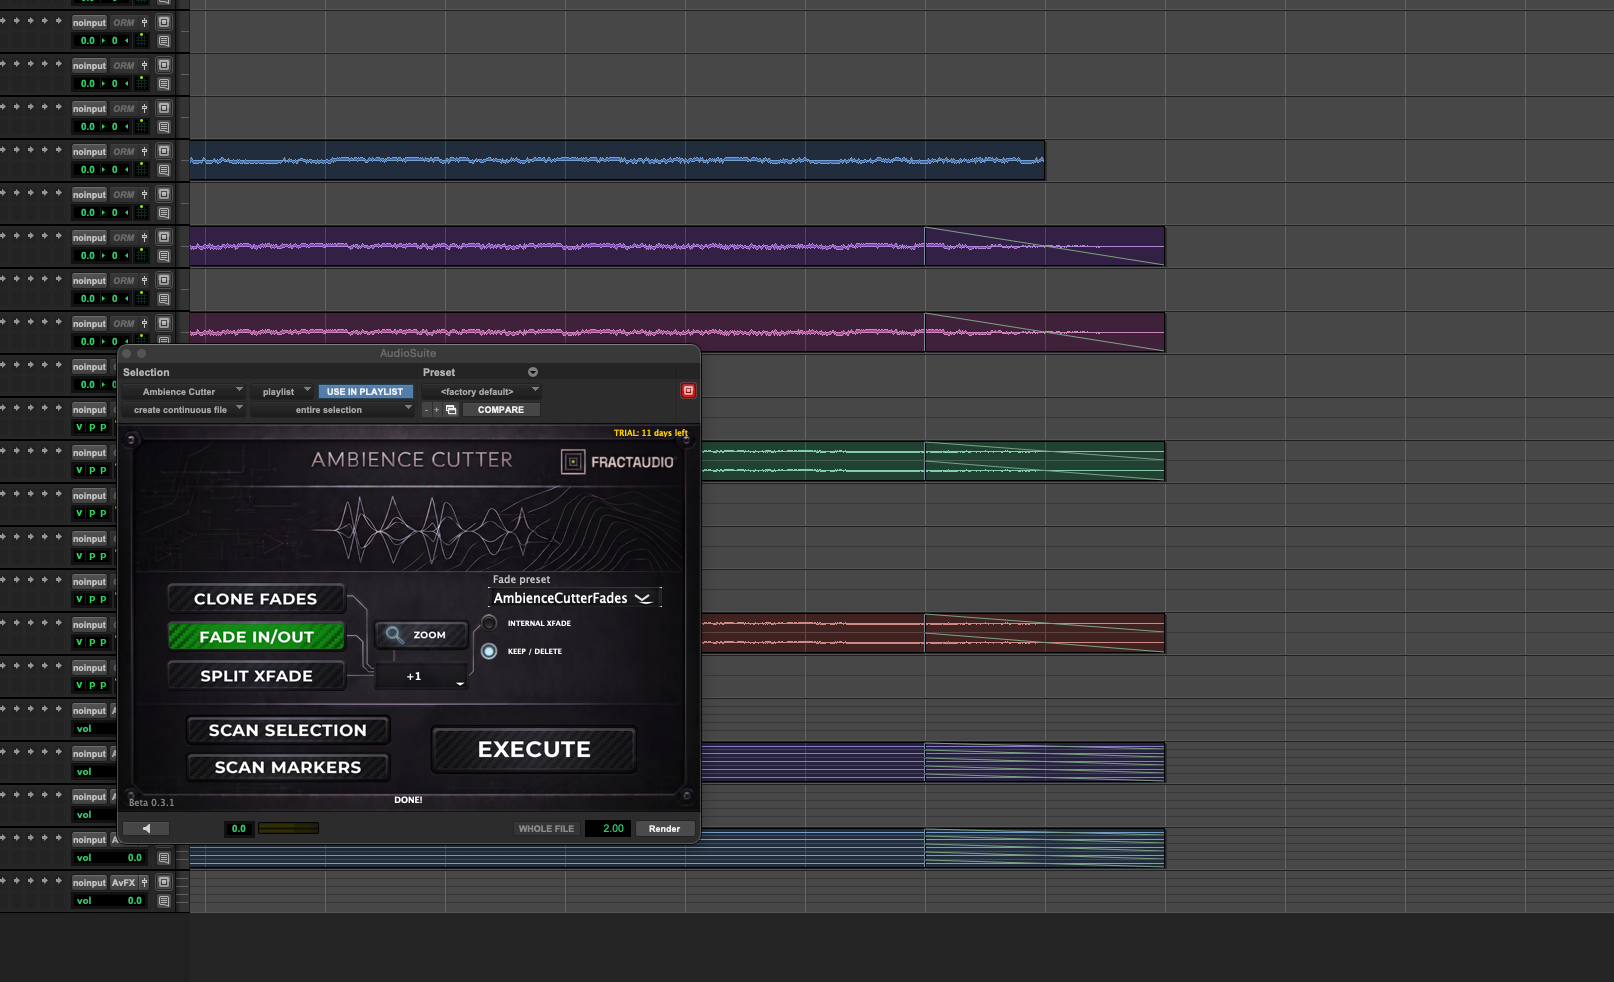1614x982 pixels.
Task: Open the comments icon on the purple clip track
Action: (x=164, y=256)
